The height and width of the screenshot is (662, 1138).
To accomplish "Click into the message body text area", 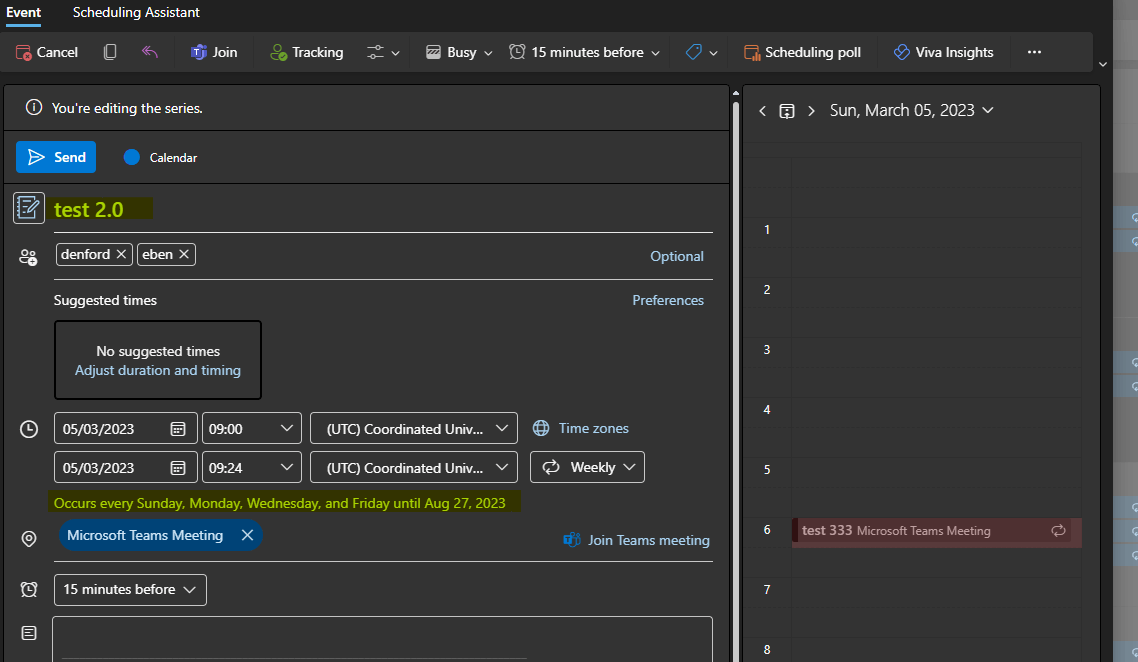I will 382,639.
